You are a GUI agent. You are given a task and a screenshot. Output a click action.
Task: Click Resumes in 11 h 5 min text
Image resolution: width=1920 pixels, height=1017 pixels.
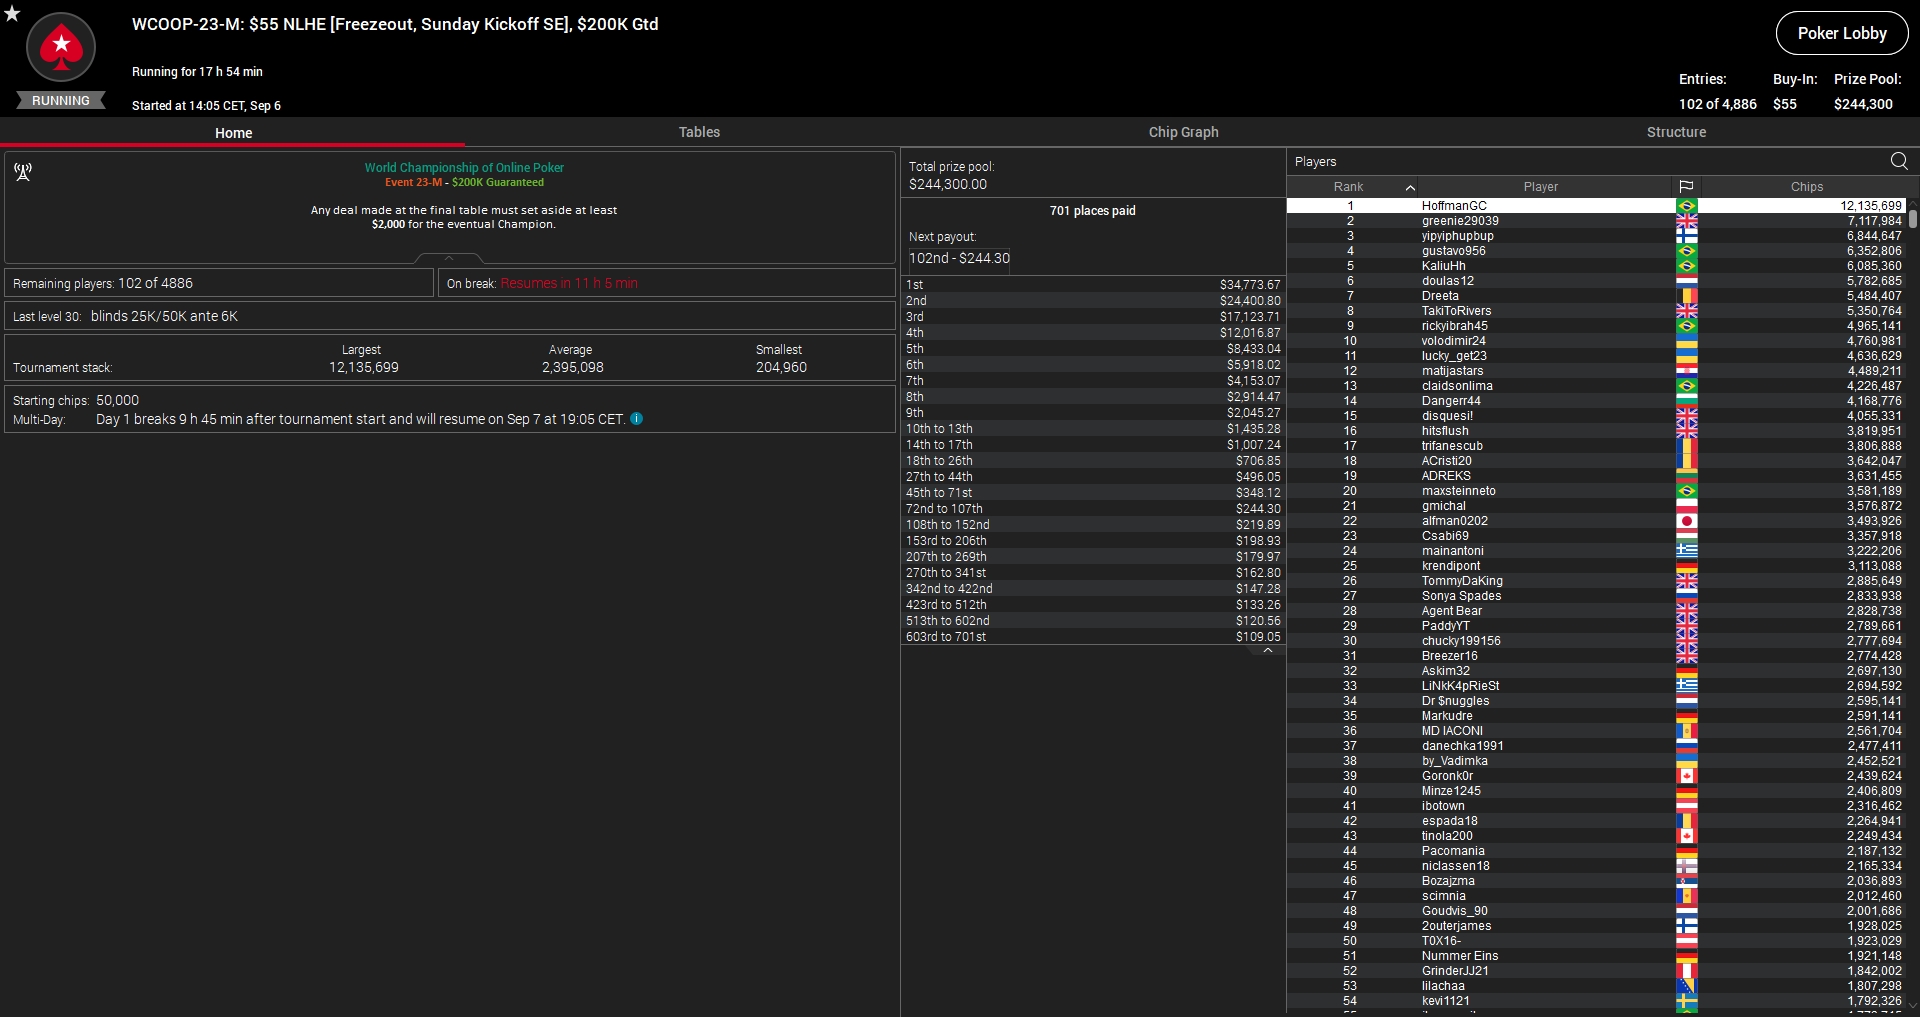pos(569,284)
